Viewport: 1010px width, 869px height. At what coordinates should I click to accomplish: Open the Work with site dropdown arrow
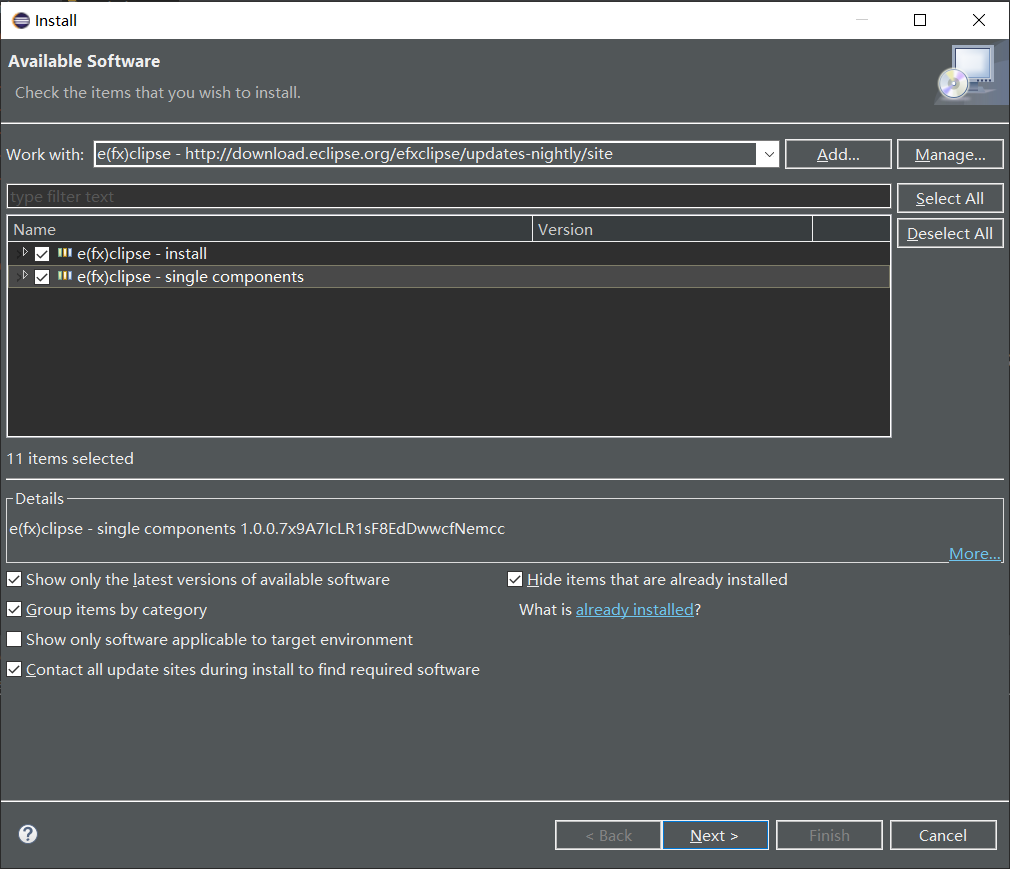pos(768,155)
